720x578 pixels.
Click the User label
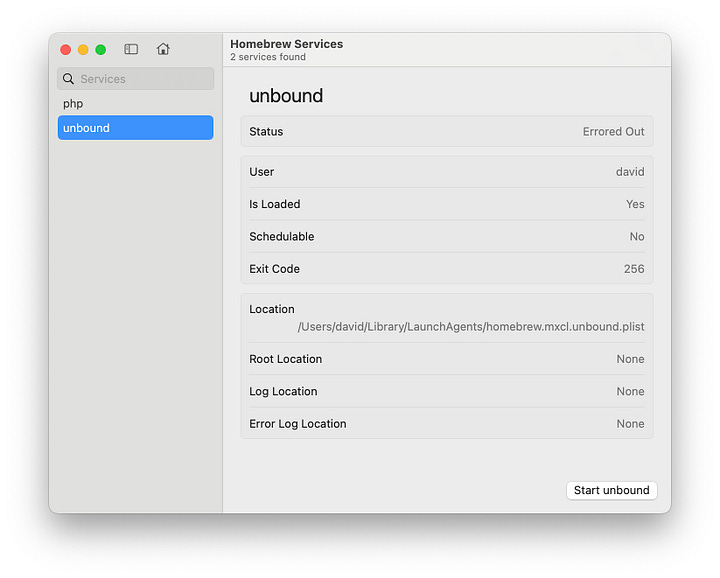pos(261,172)
